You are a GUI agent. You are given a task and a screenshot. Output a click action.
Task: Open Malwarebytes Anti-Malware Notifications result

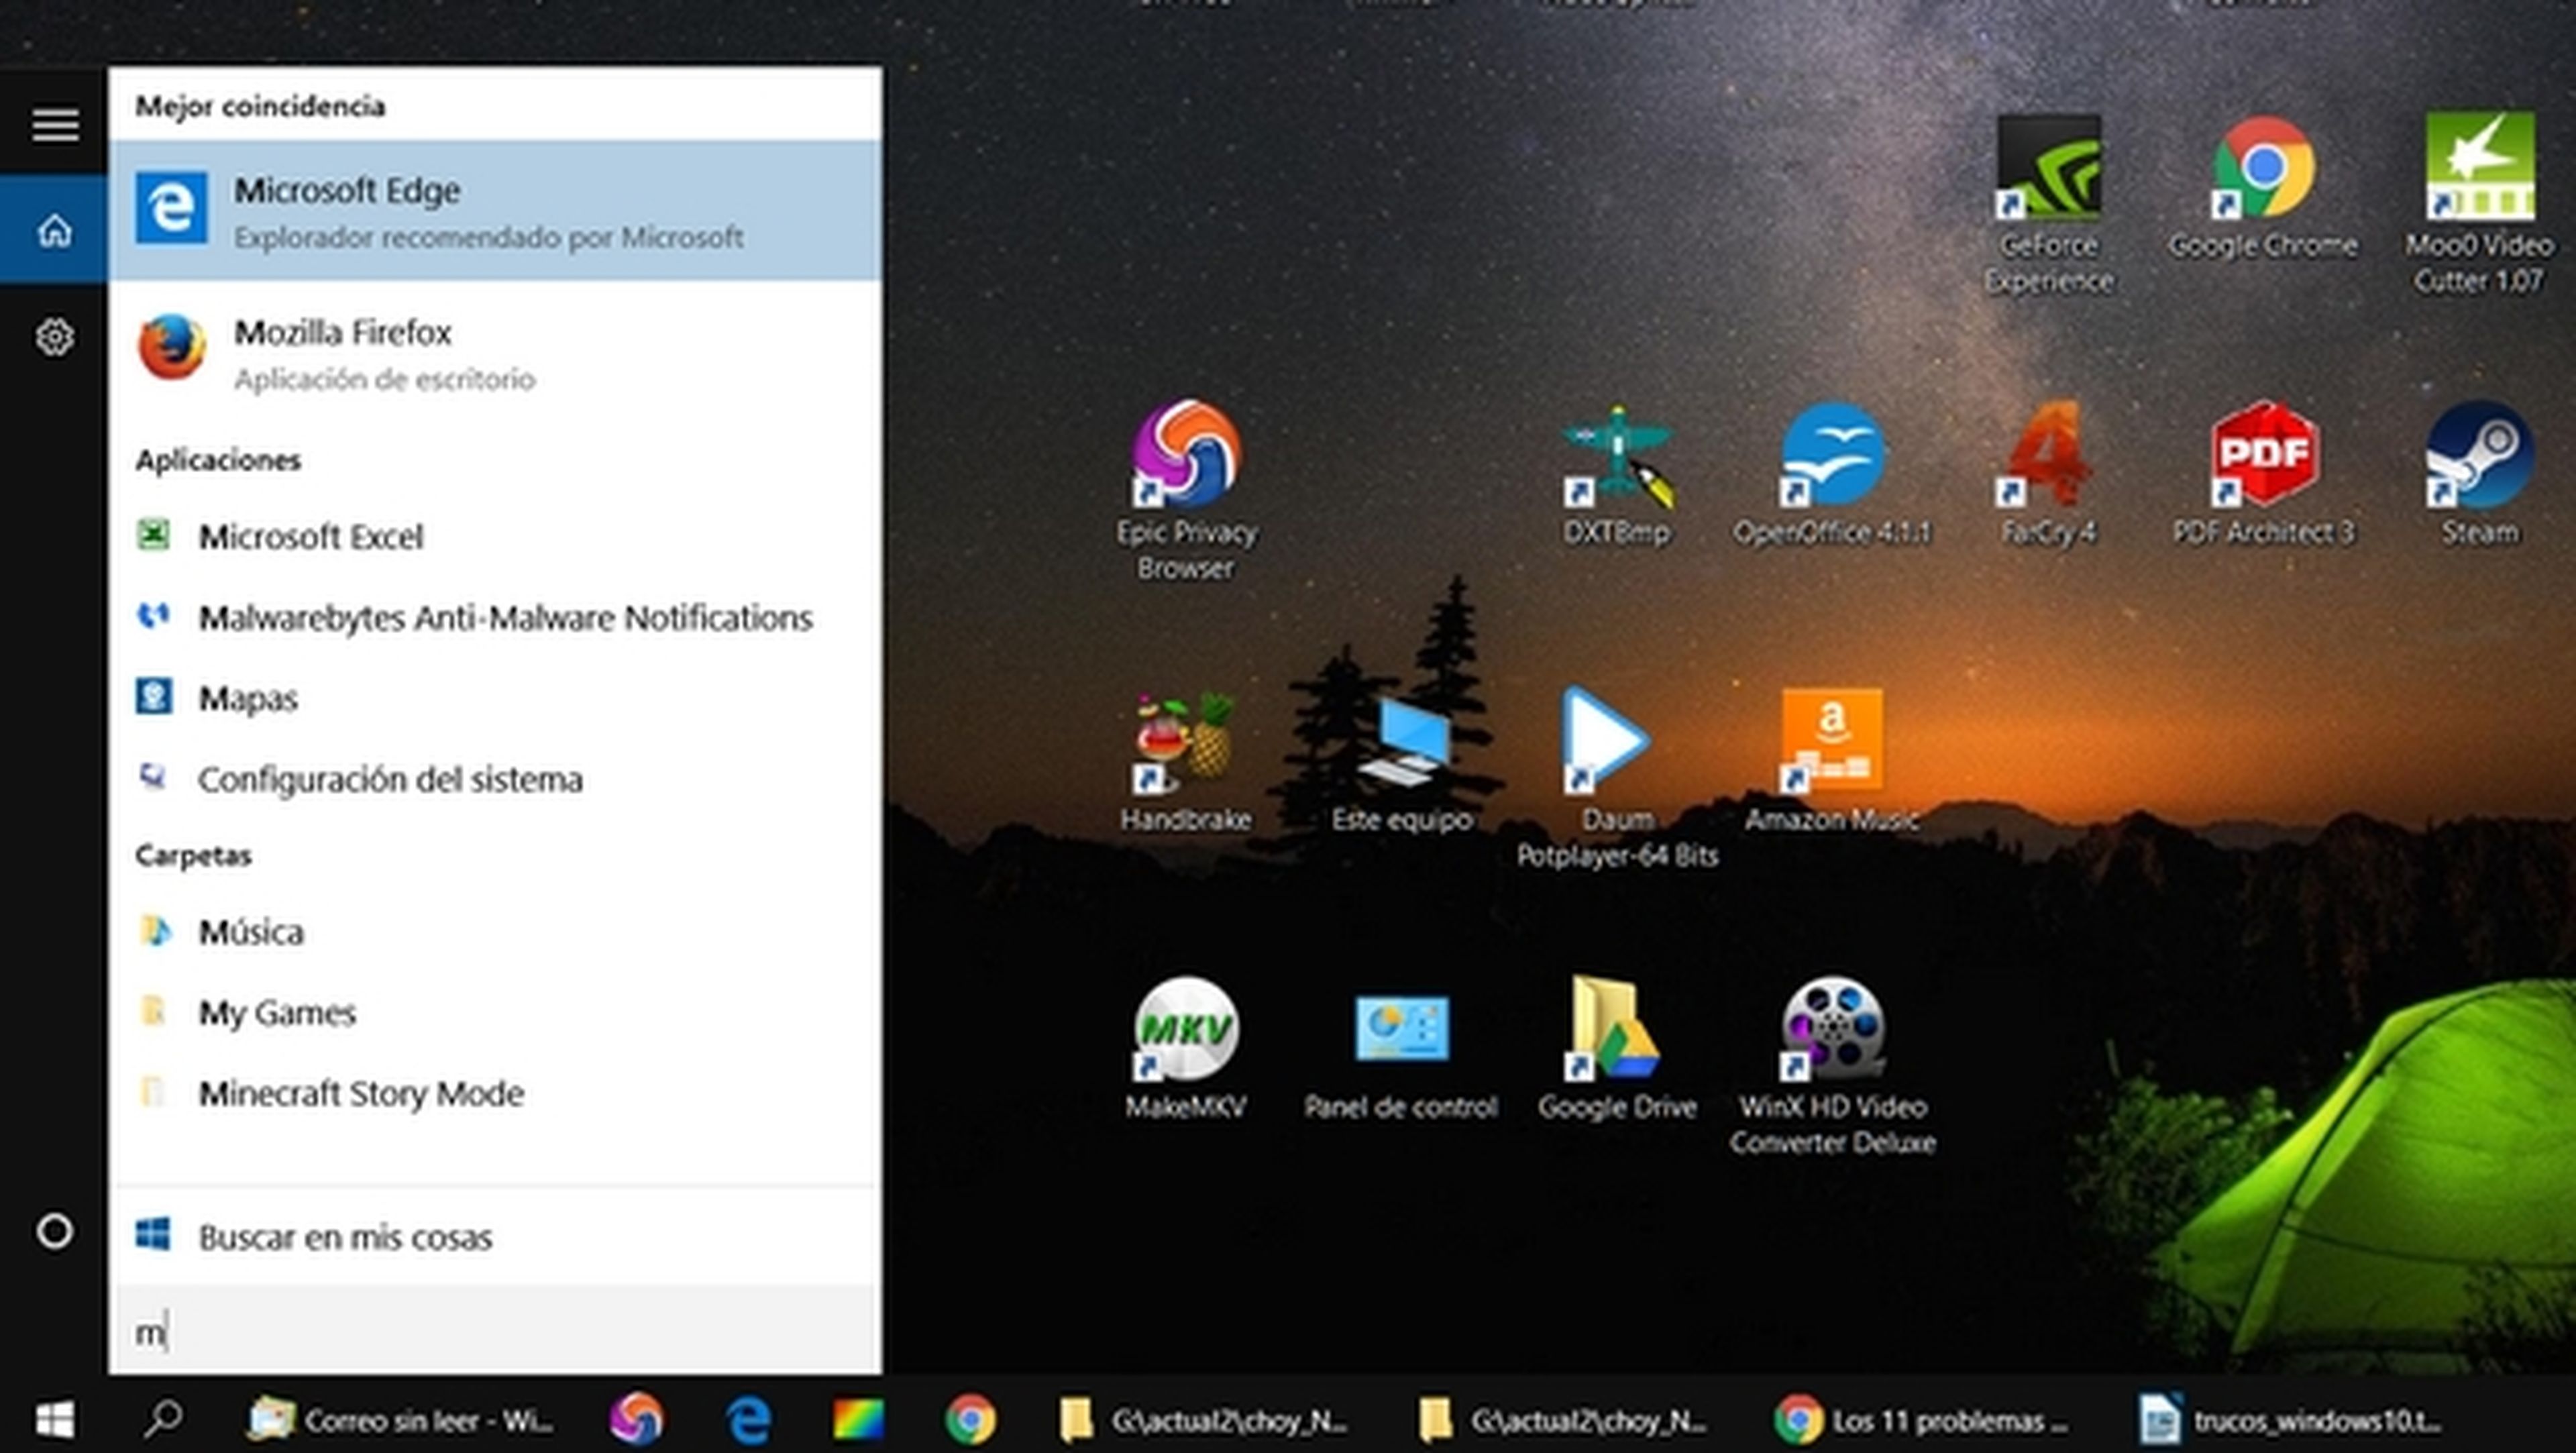point(495,617)
